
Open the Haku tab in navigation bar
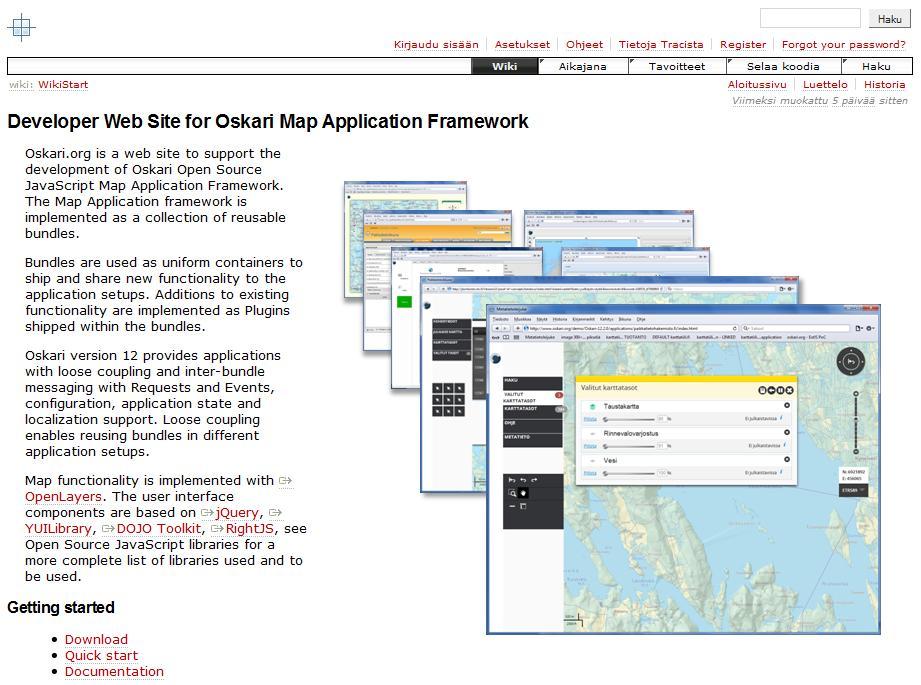click(876, 66)
